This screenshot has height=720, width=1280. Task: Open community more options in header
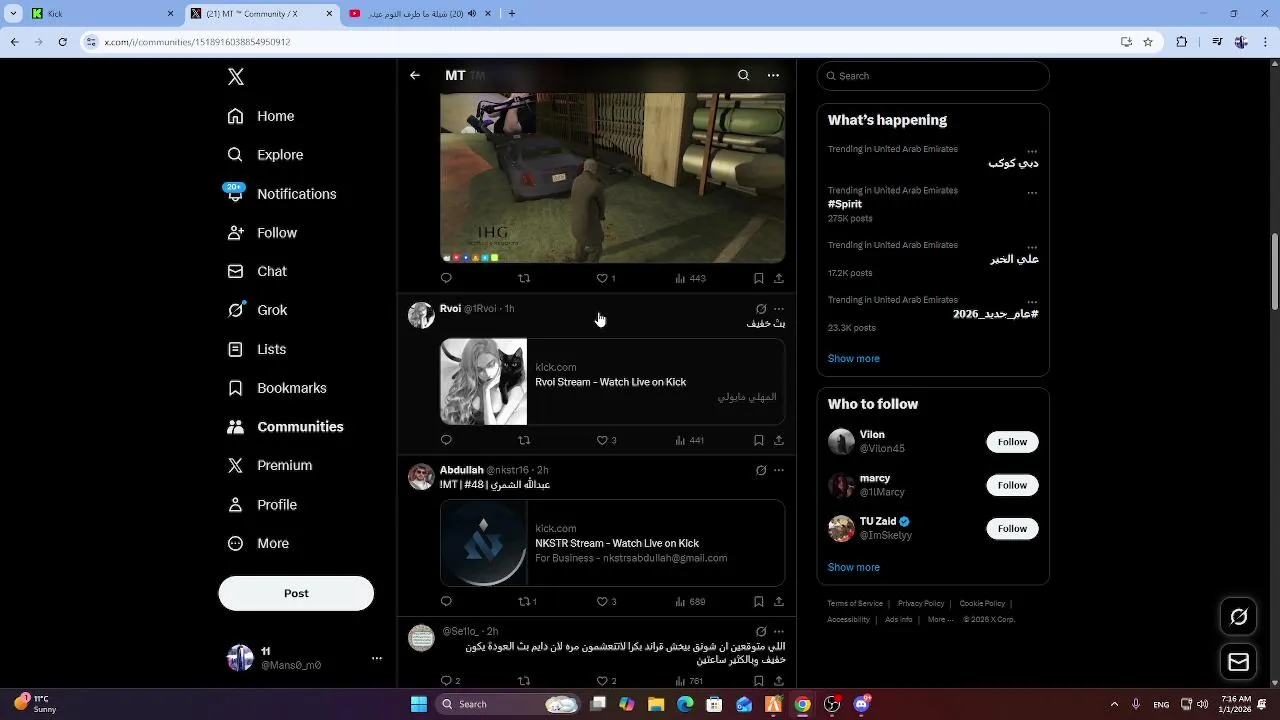pyautogui.click(x=773, y=75)
